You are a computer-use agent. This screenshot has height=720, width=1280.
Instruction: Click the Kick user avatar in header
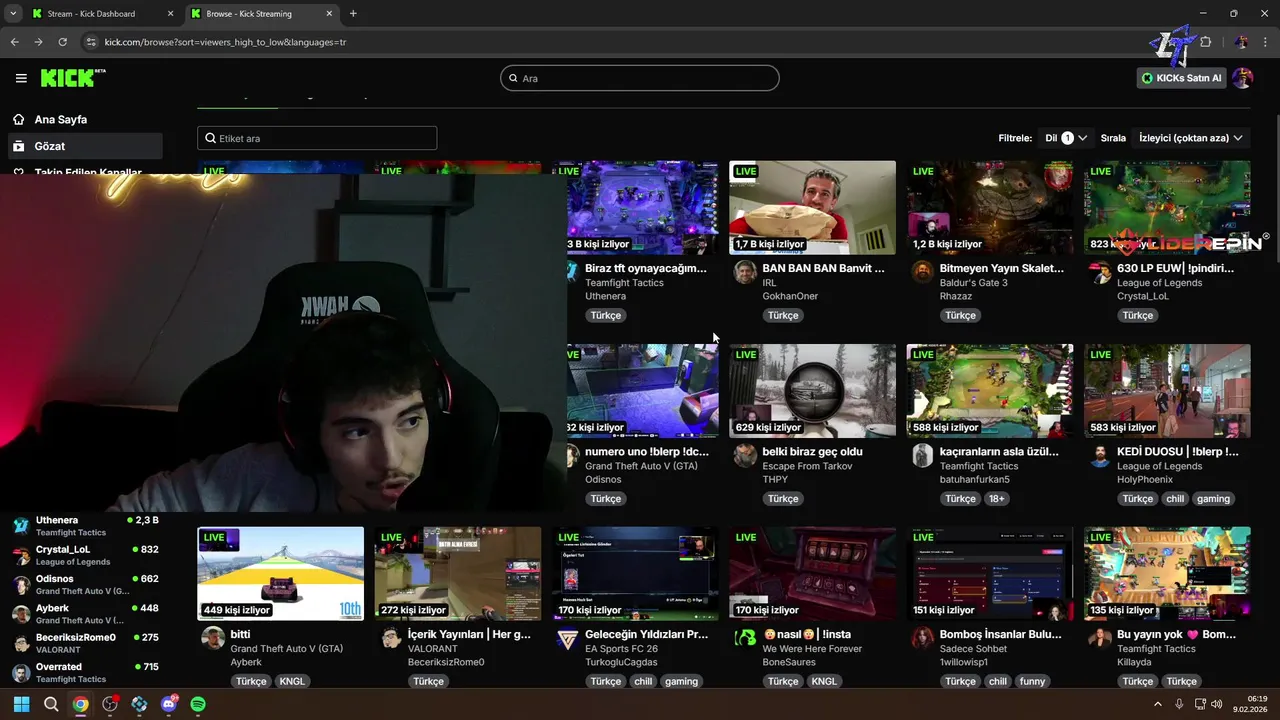point(1242,78)
